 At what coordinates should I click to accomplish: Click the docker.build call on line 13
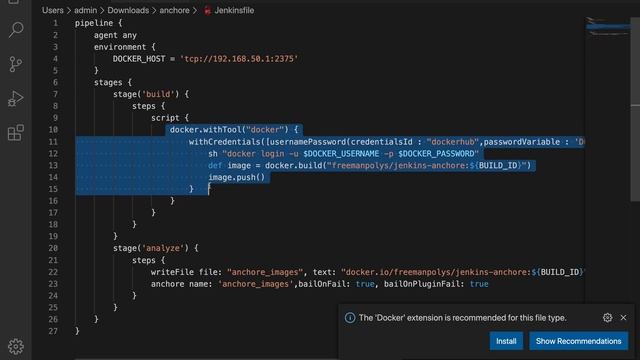click(398, 166)
